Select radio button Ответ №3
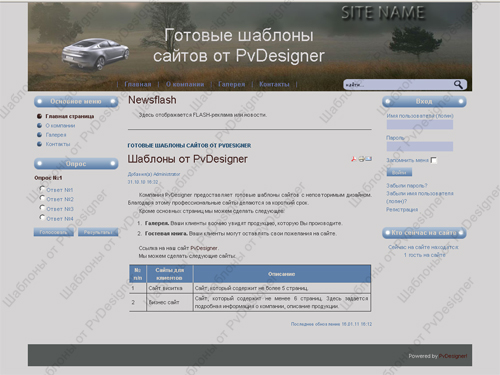The image size is (500, 375). 42,208
